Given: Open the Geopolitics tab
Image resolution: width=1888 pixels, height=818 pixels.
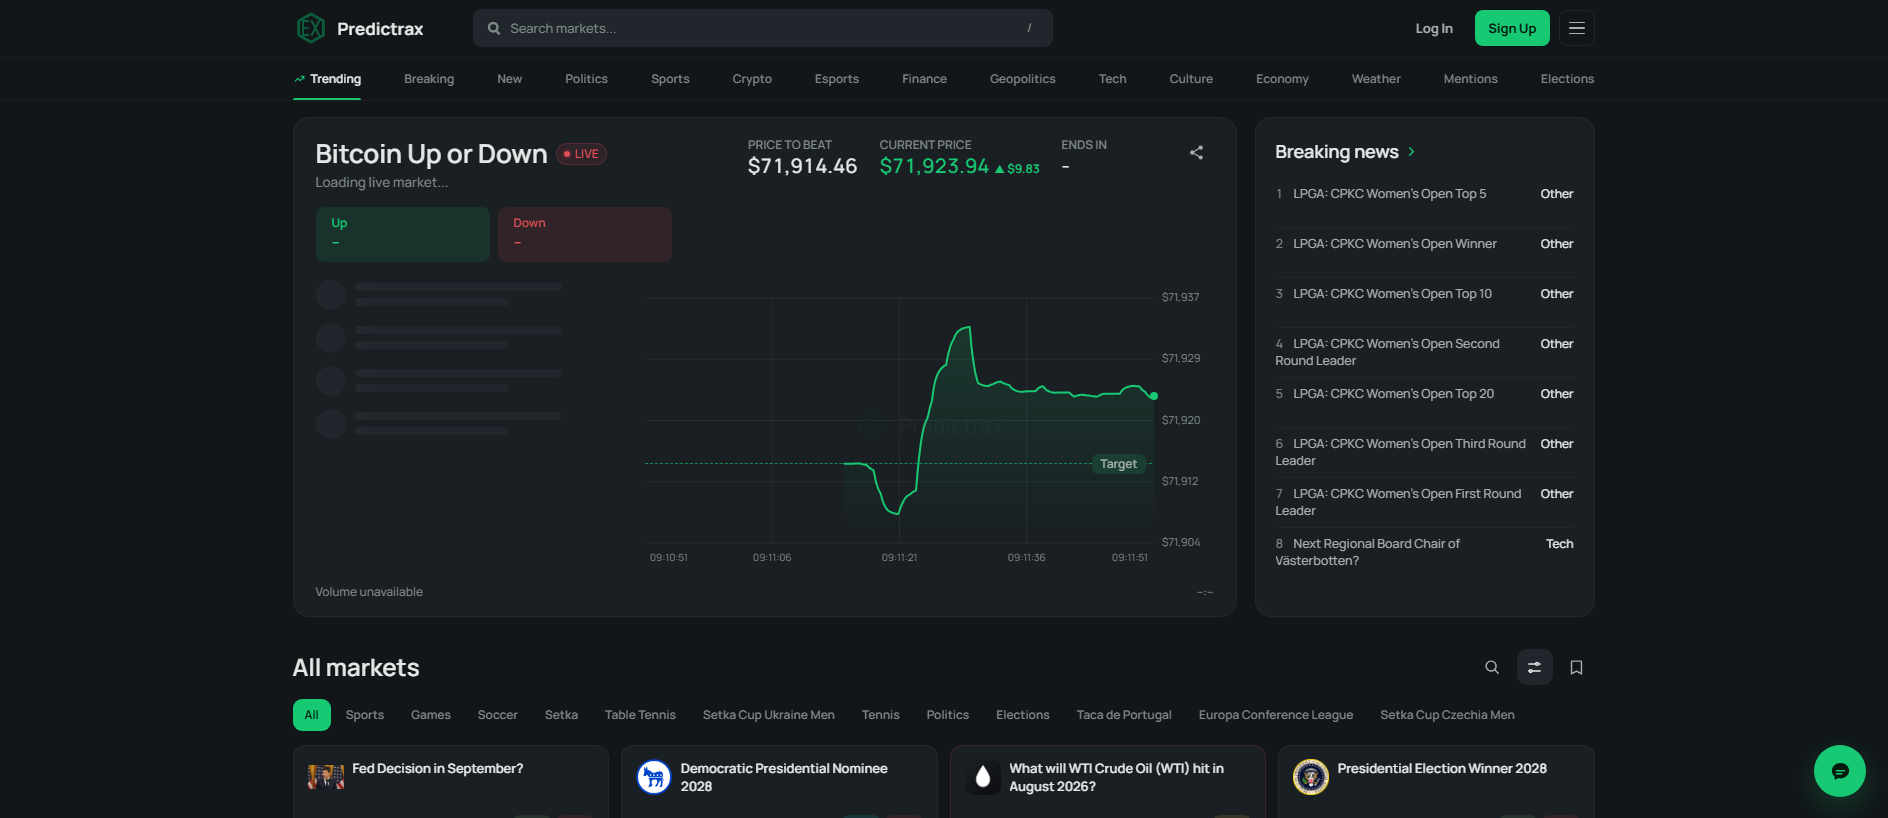Looking at the screenshot, I should (x=1023, y=79).
